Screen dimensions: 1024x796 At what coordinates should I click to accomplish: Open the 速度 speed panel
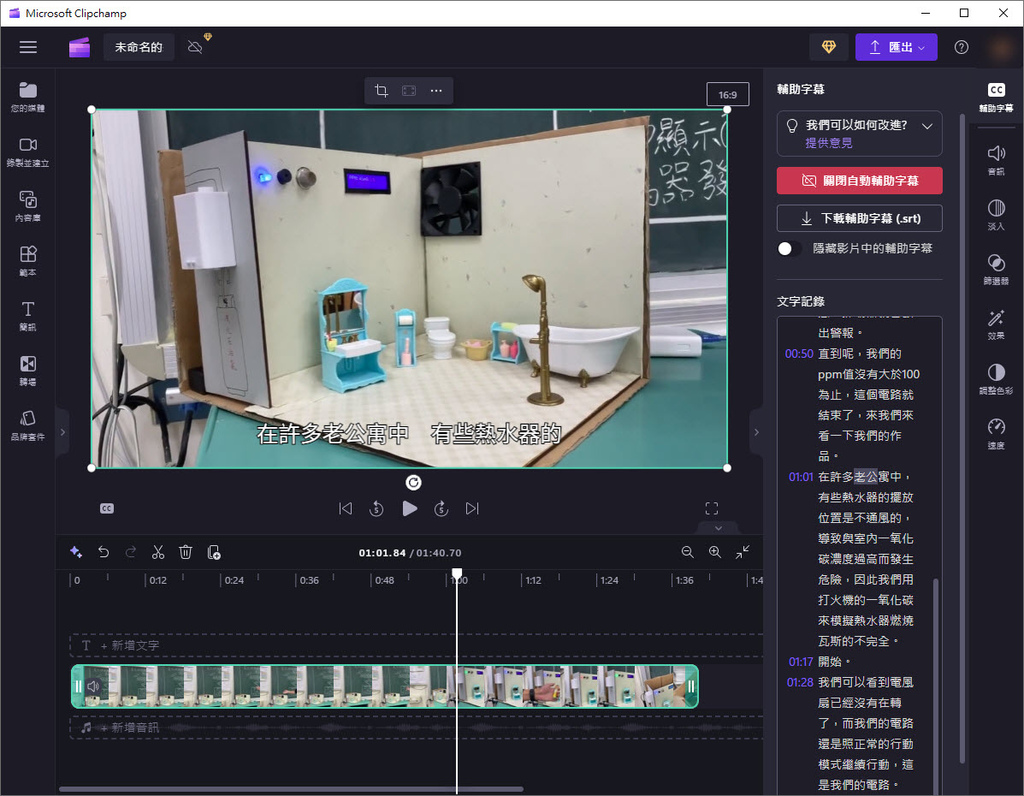pyautogui.click(x=995, y=434)
